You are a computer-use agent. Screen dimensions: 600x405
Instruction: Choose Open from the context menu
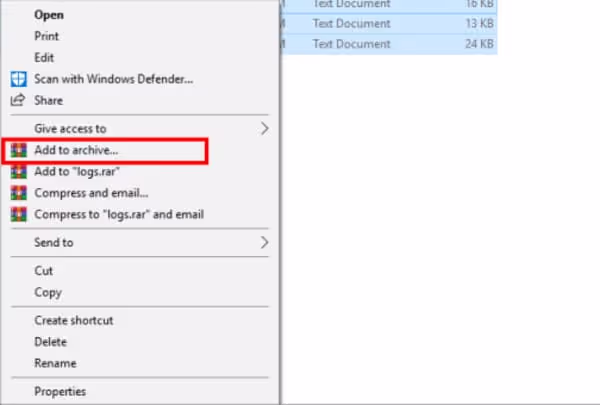coord(49,15)
